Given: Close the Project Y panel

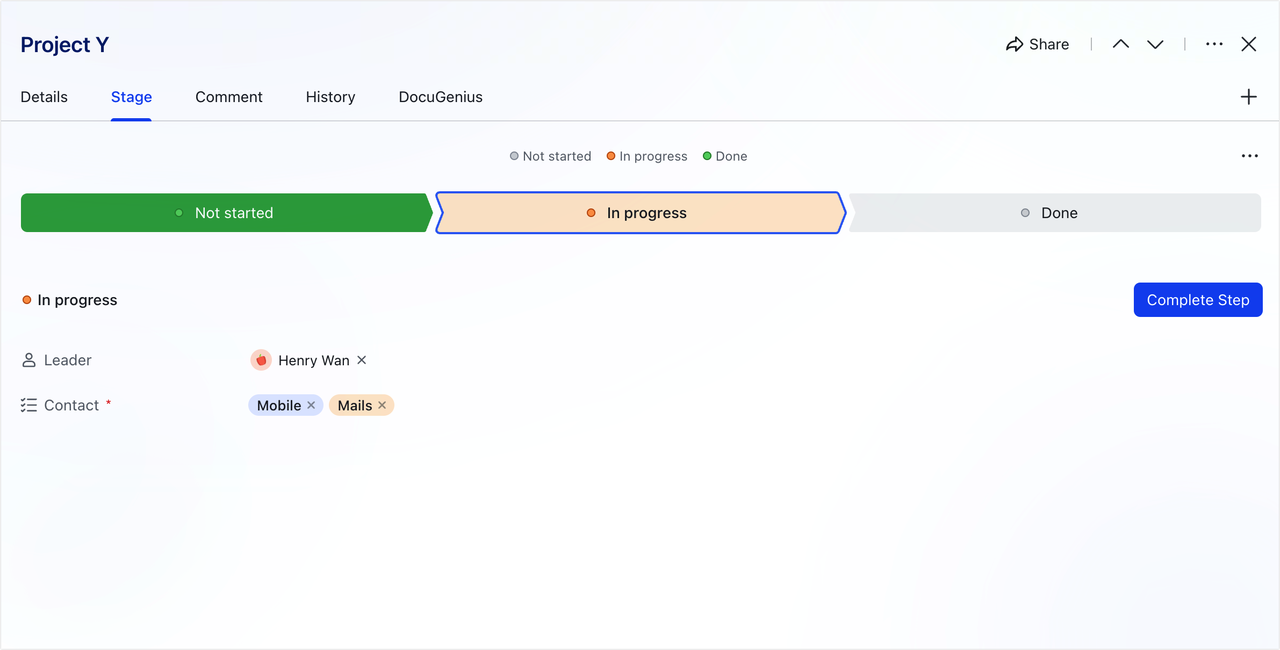Looking at the screenshot, I should (x=1249, y=44).
